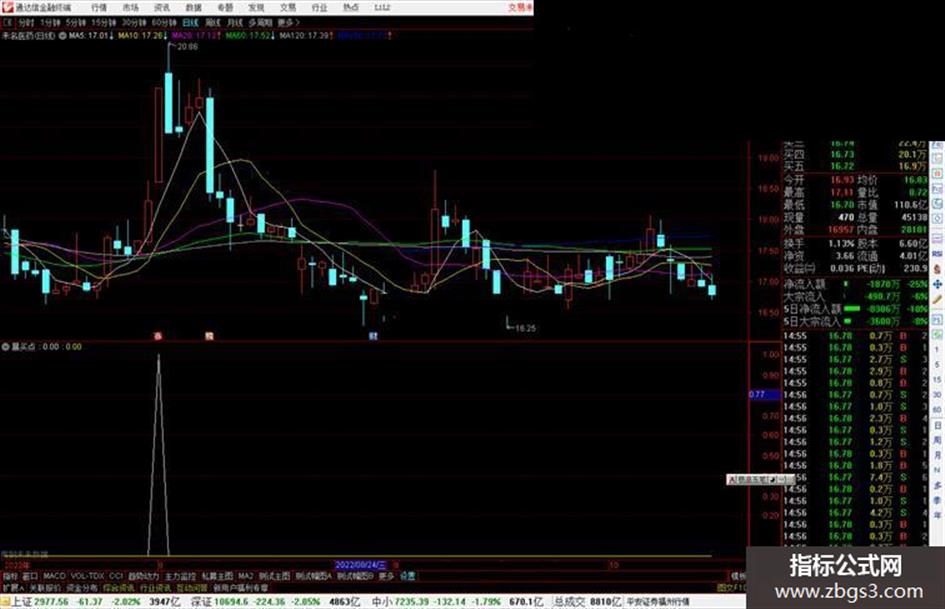Select 月 monthly period in right sidebar
945x609 pixels.
pos(937,455)
